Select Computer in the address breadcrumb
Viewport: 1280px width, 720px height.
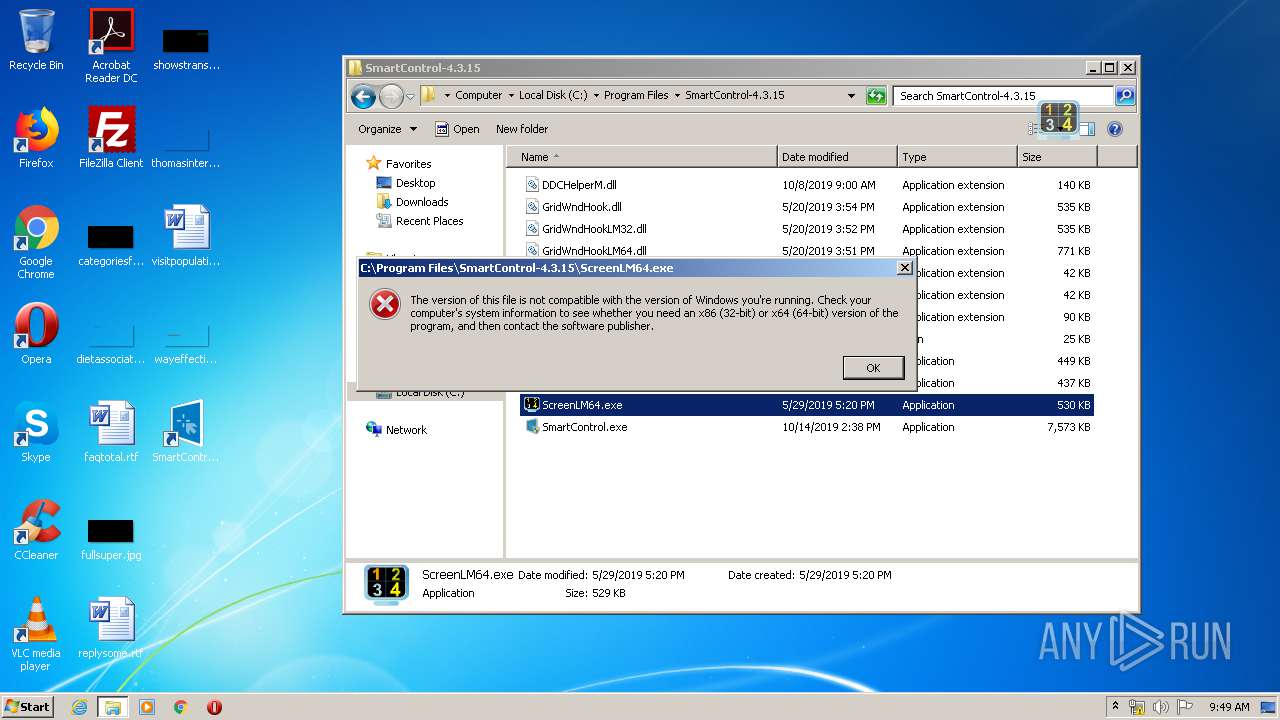[479, 96]
